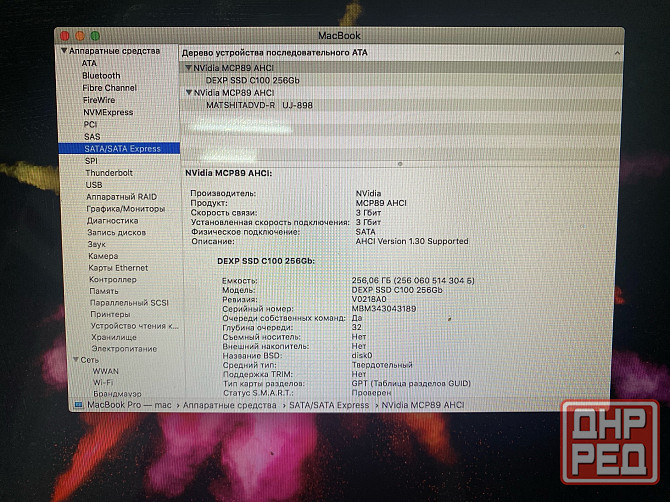670x502 pixels.
Task: Collapse the Сеть sidebar section
Action: [76, 360]
